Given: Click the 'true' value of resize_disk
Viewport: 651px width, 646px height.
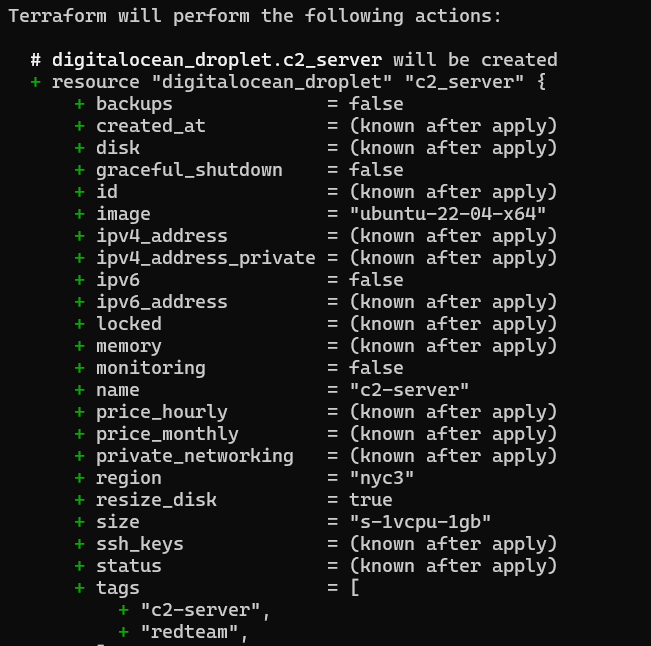Looking at the screenshot, I should coord(370,500).
